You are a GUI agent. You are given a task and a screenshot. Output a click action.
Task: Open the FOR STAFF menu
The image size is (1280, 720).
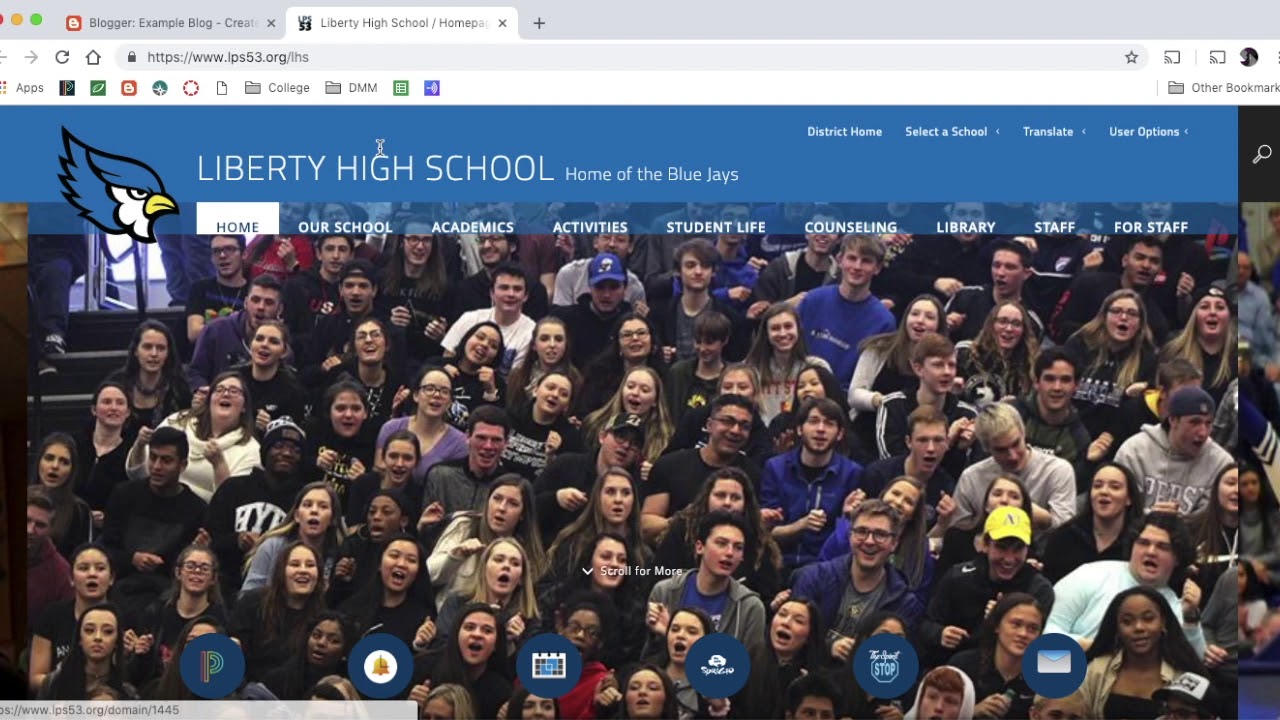click(x=1151, y=227)
